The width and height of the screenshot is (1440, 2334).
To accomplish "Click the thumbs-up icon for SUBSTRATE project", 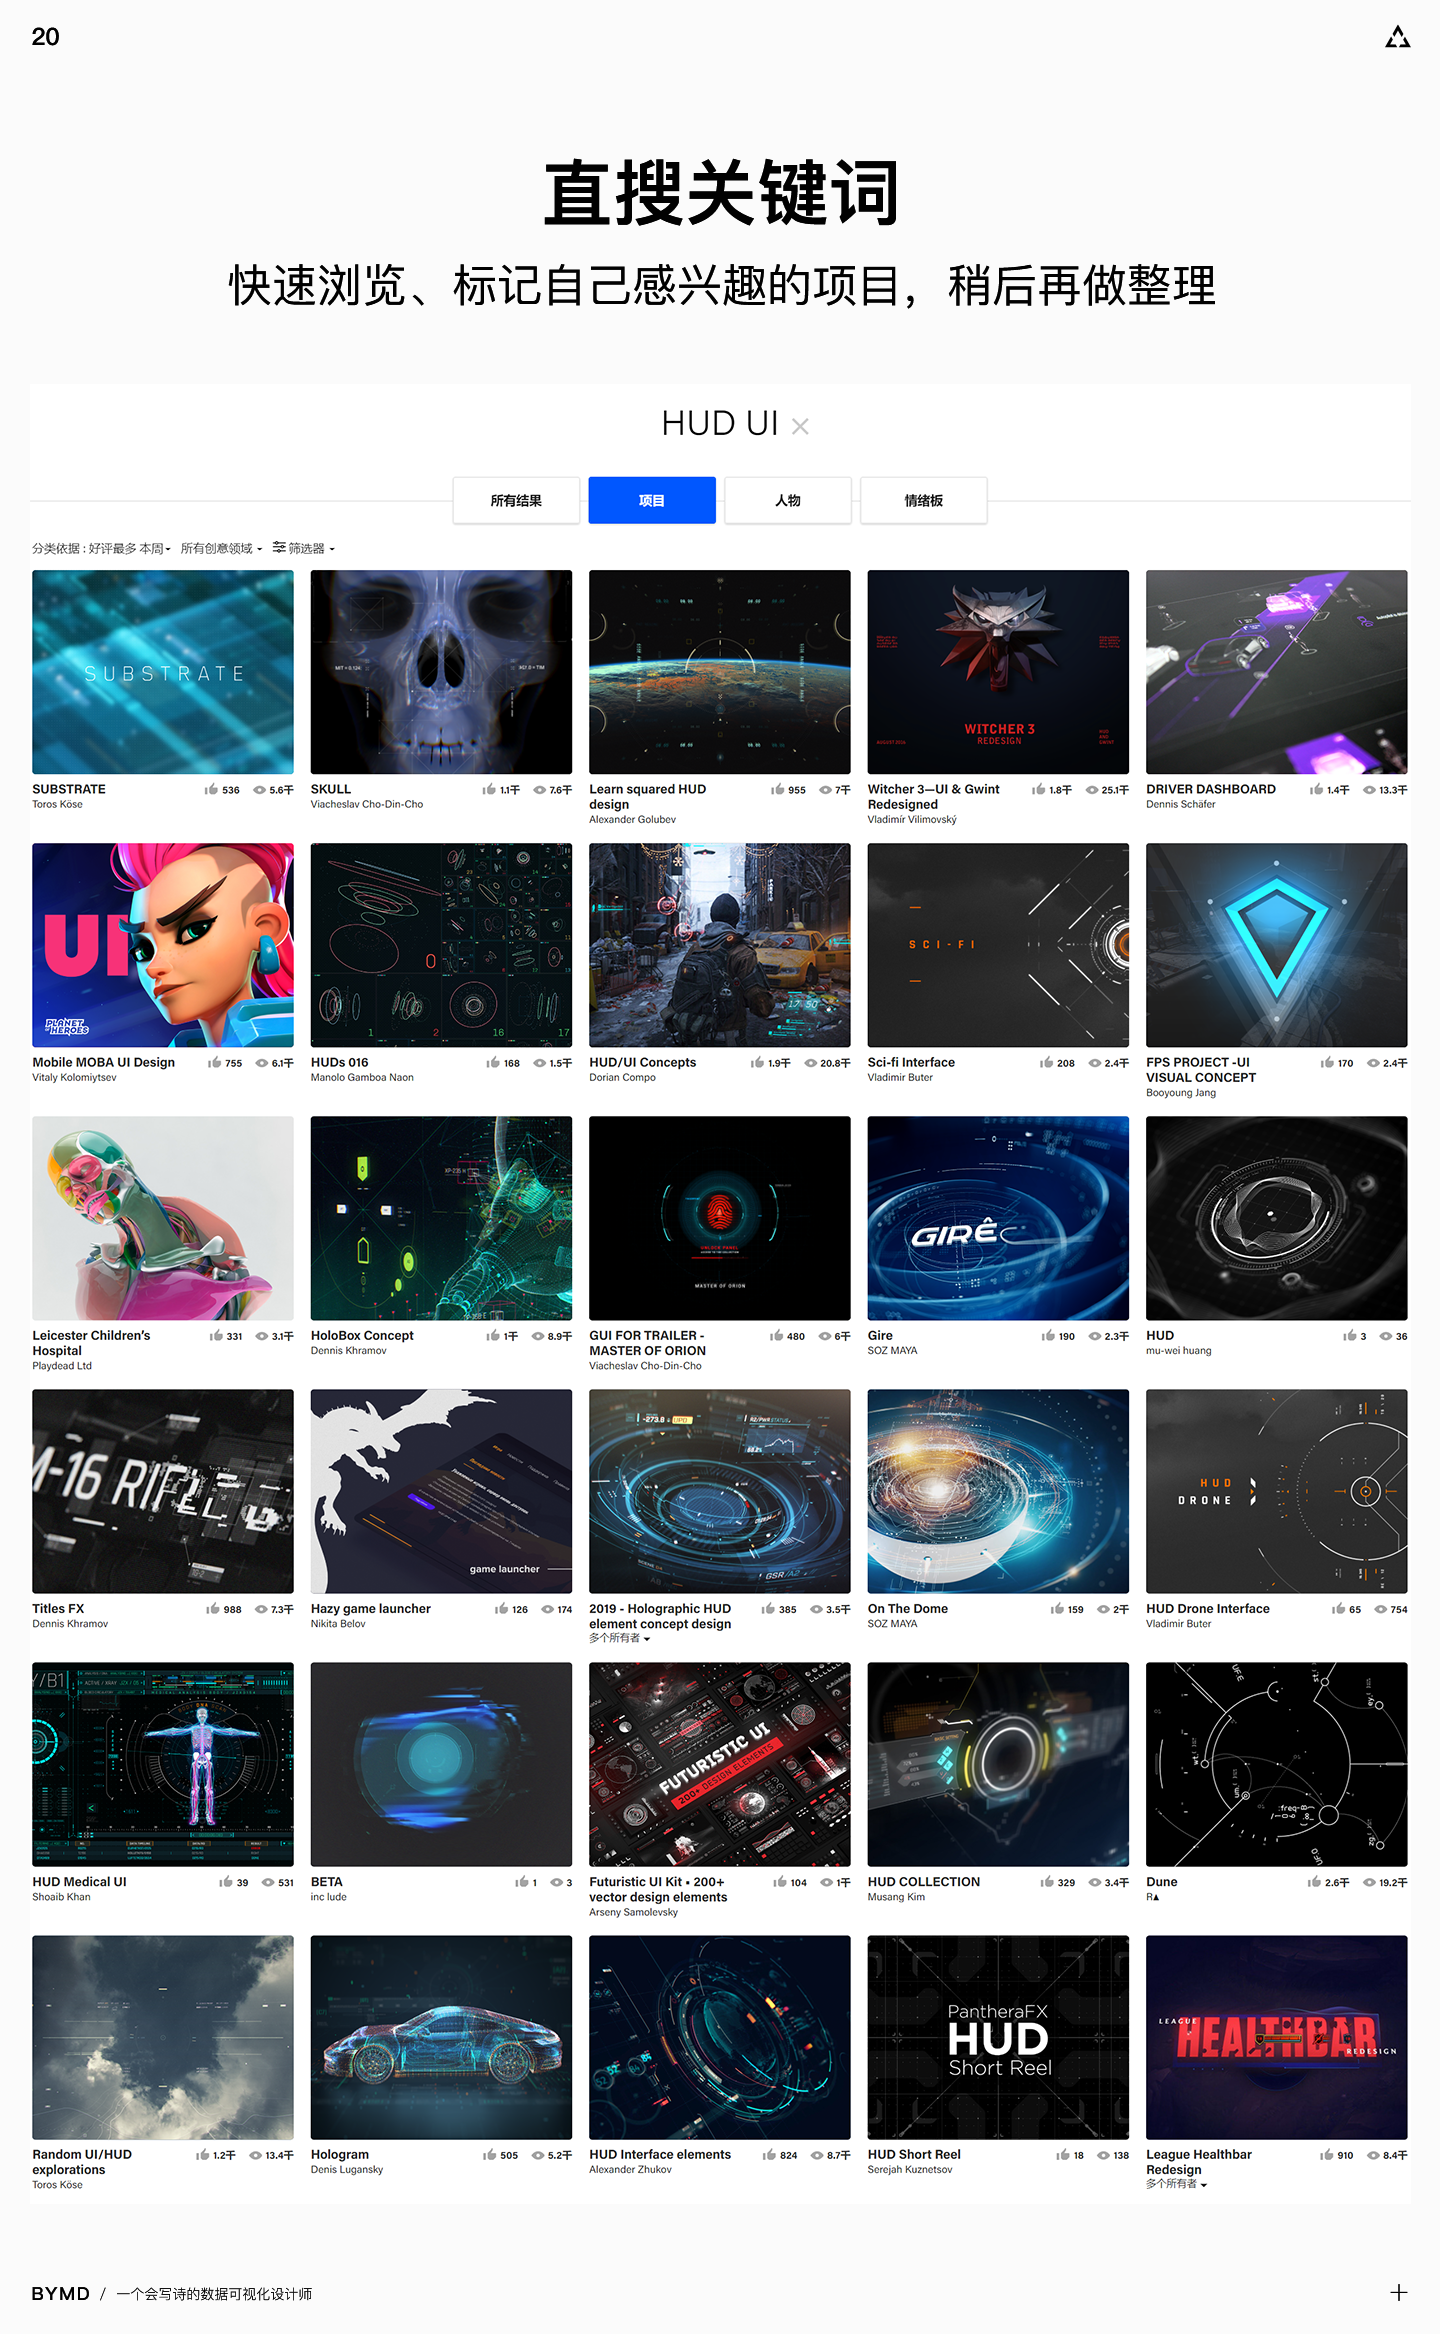I will coord(211,789).
